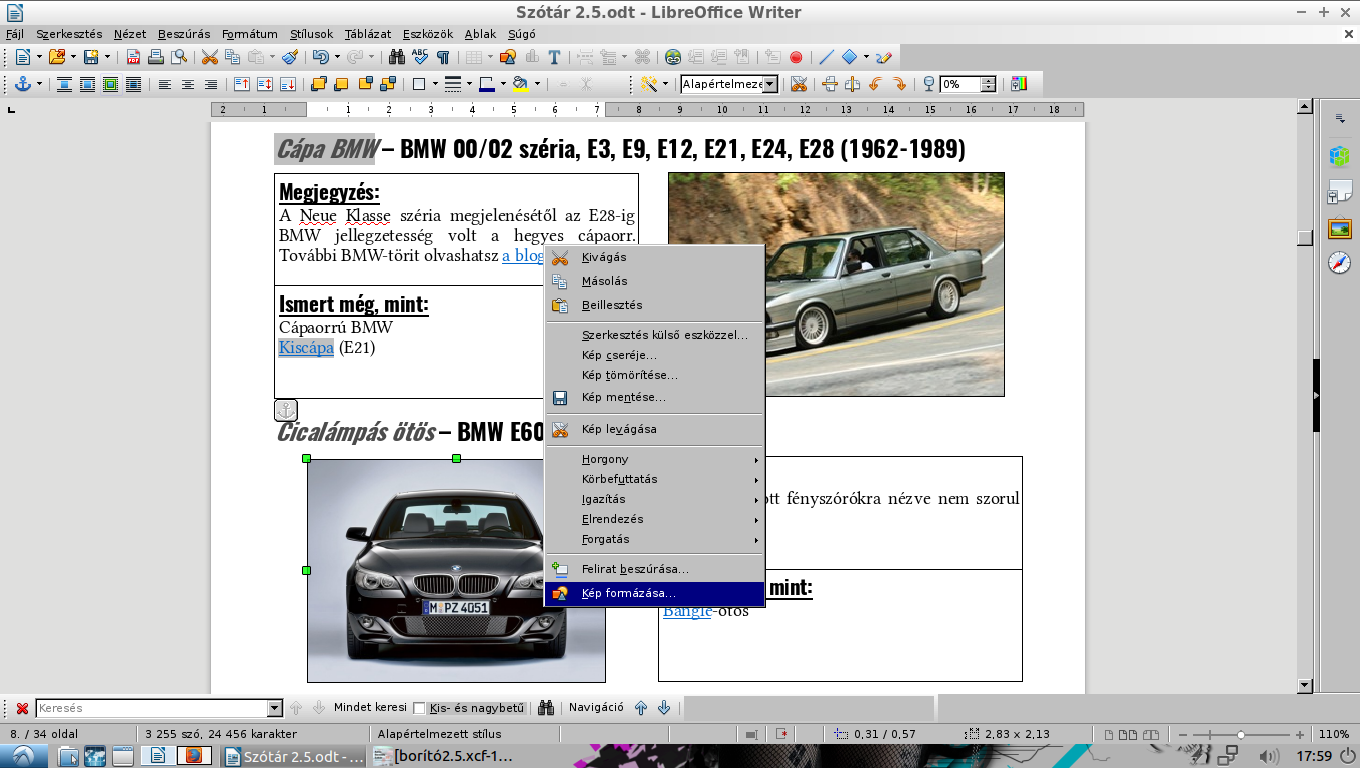Click the Flip Vertically icon

tap(829, 84)
